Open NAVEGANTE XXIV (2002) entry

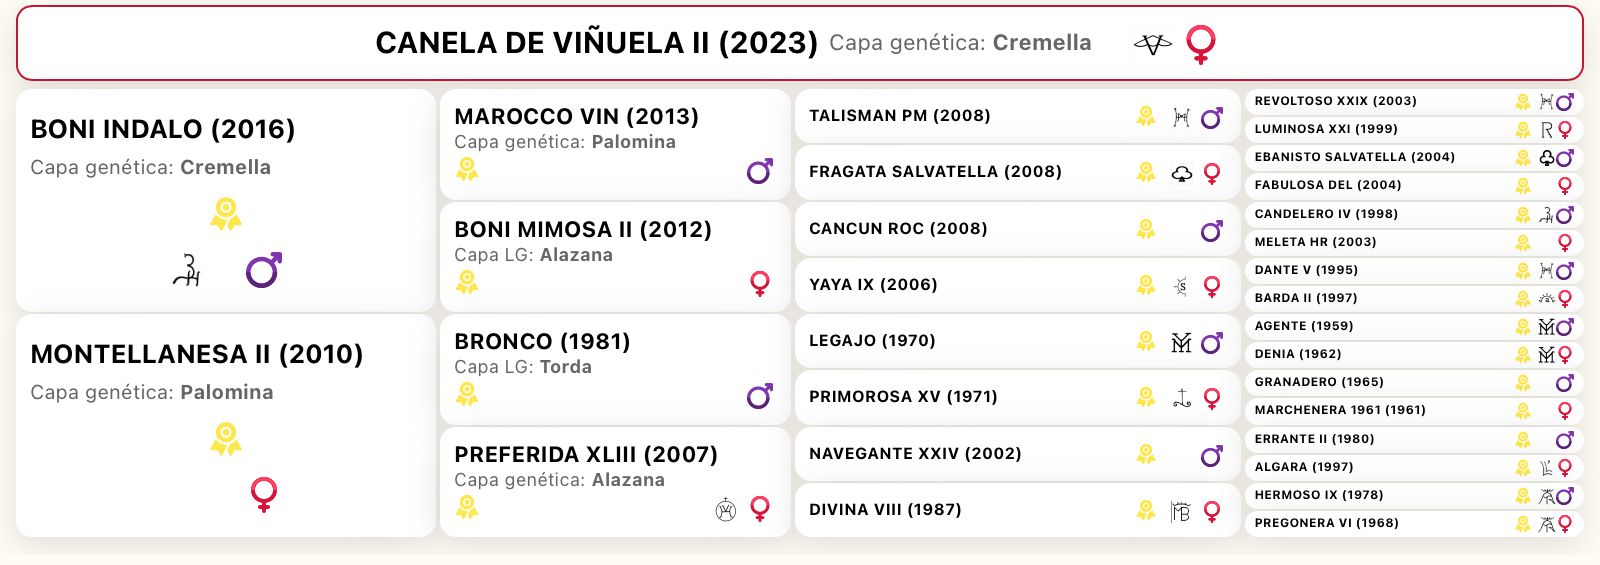(1018, 454)
